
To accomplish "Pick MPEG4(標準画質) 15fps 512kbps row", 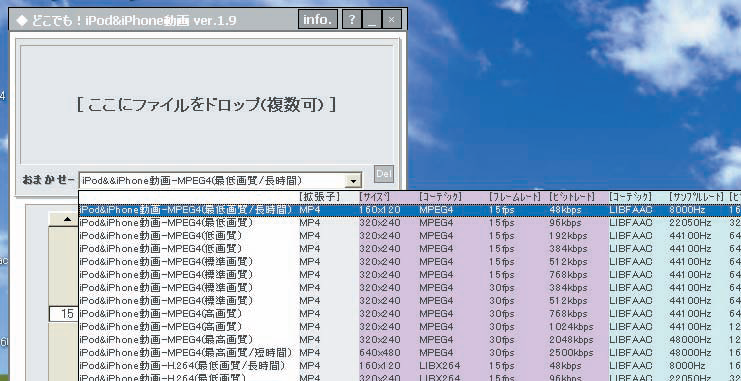I will coord(410,261).
